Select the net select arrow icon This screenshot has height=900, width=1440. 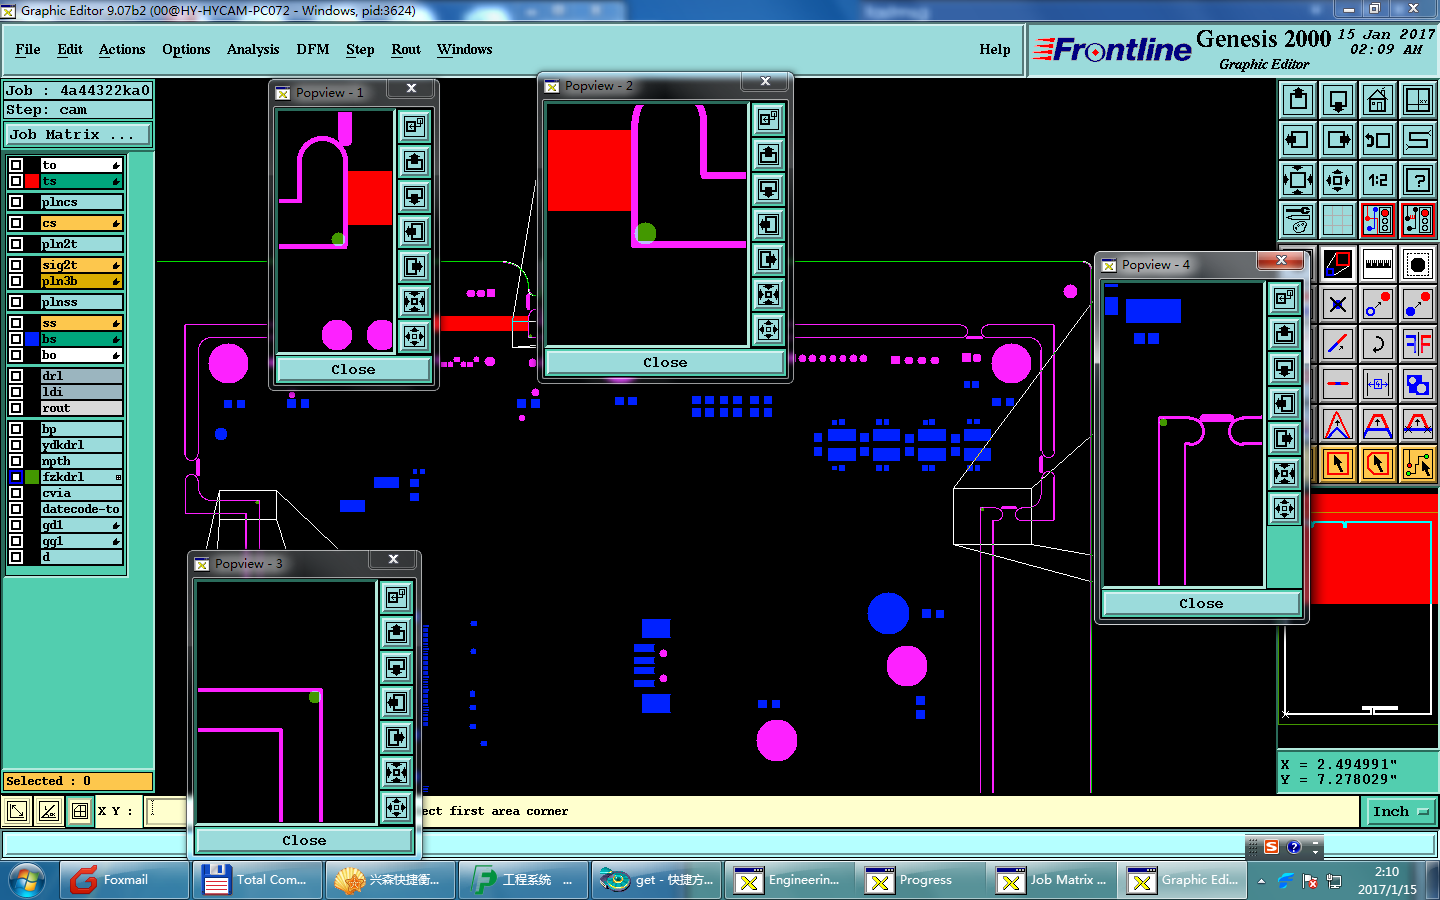tap(1418, 464)
